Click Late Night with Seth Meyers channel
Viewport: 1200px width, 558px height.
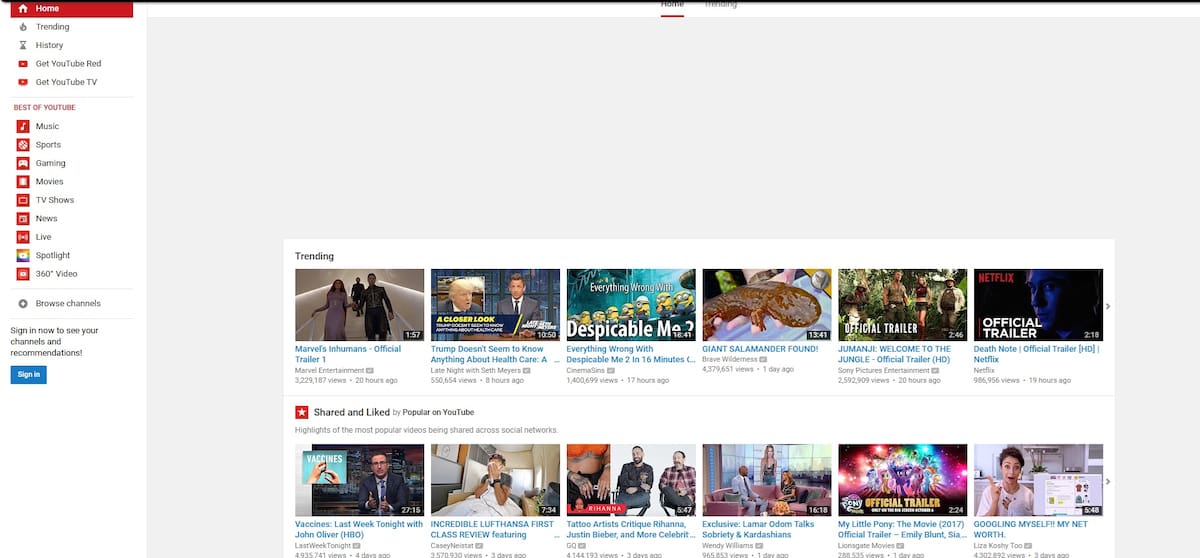pyautogui.click(x=476, y=370)
